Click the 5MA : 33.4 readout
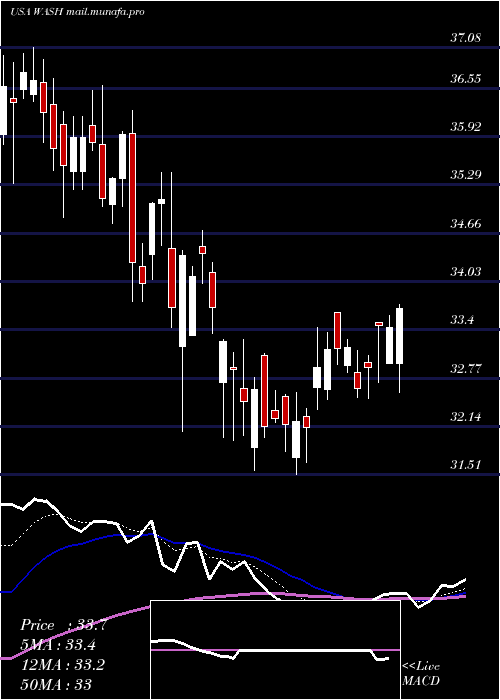Image resolution: width=500 pixels, height=700 pixels. click(x=59, y=645)
